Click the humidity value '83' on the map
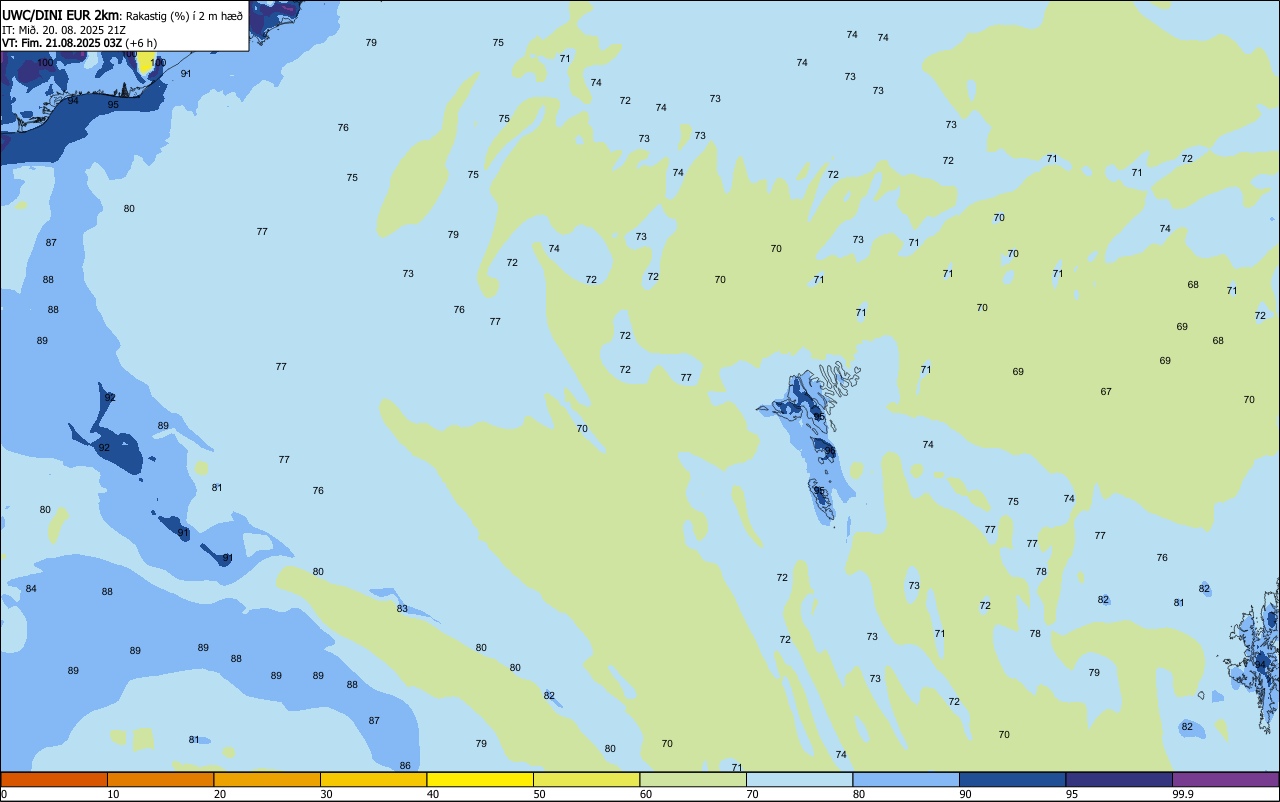Screen dimensions: 1280x802 click(402, 608)
